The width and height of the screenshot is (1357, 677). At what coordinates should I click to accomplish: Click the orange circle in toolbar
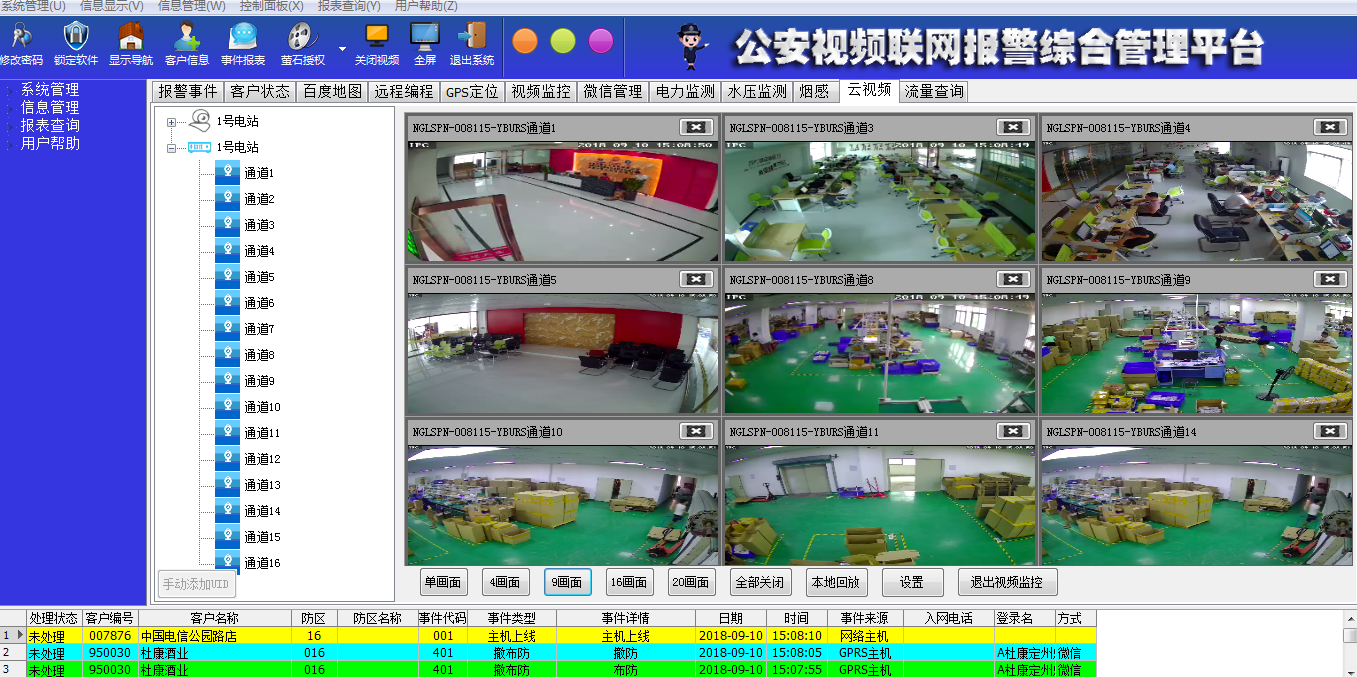click(x=525, y=41)
